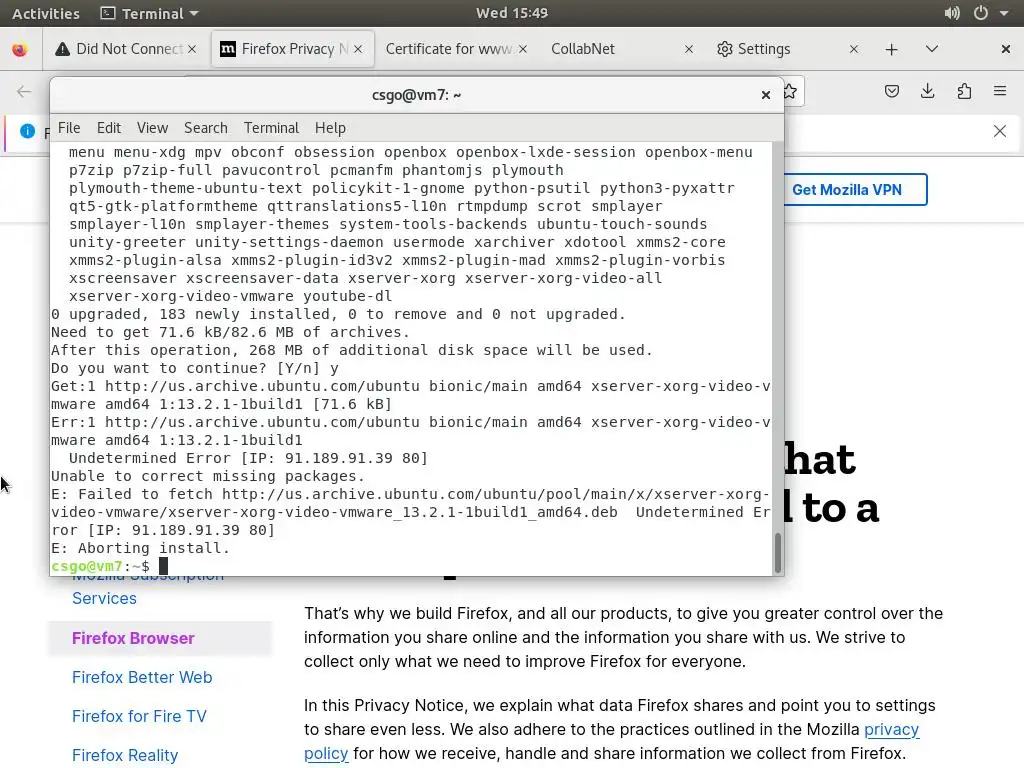
Task: Open Firefox extensions puzzle icon
Action: coord(964,91)
